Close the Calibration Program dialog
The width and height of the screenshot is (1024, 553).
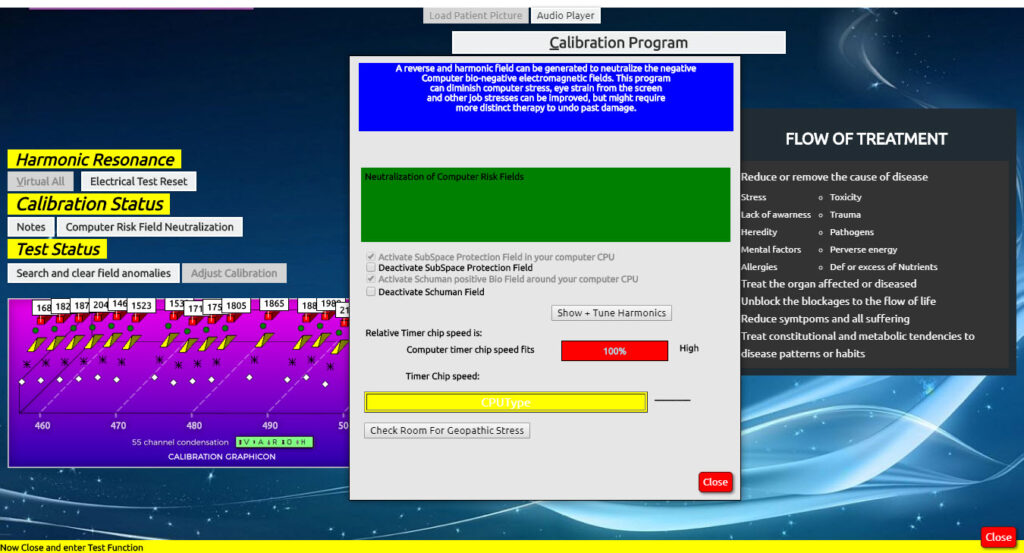coord(715,482)
